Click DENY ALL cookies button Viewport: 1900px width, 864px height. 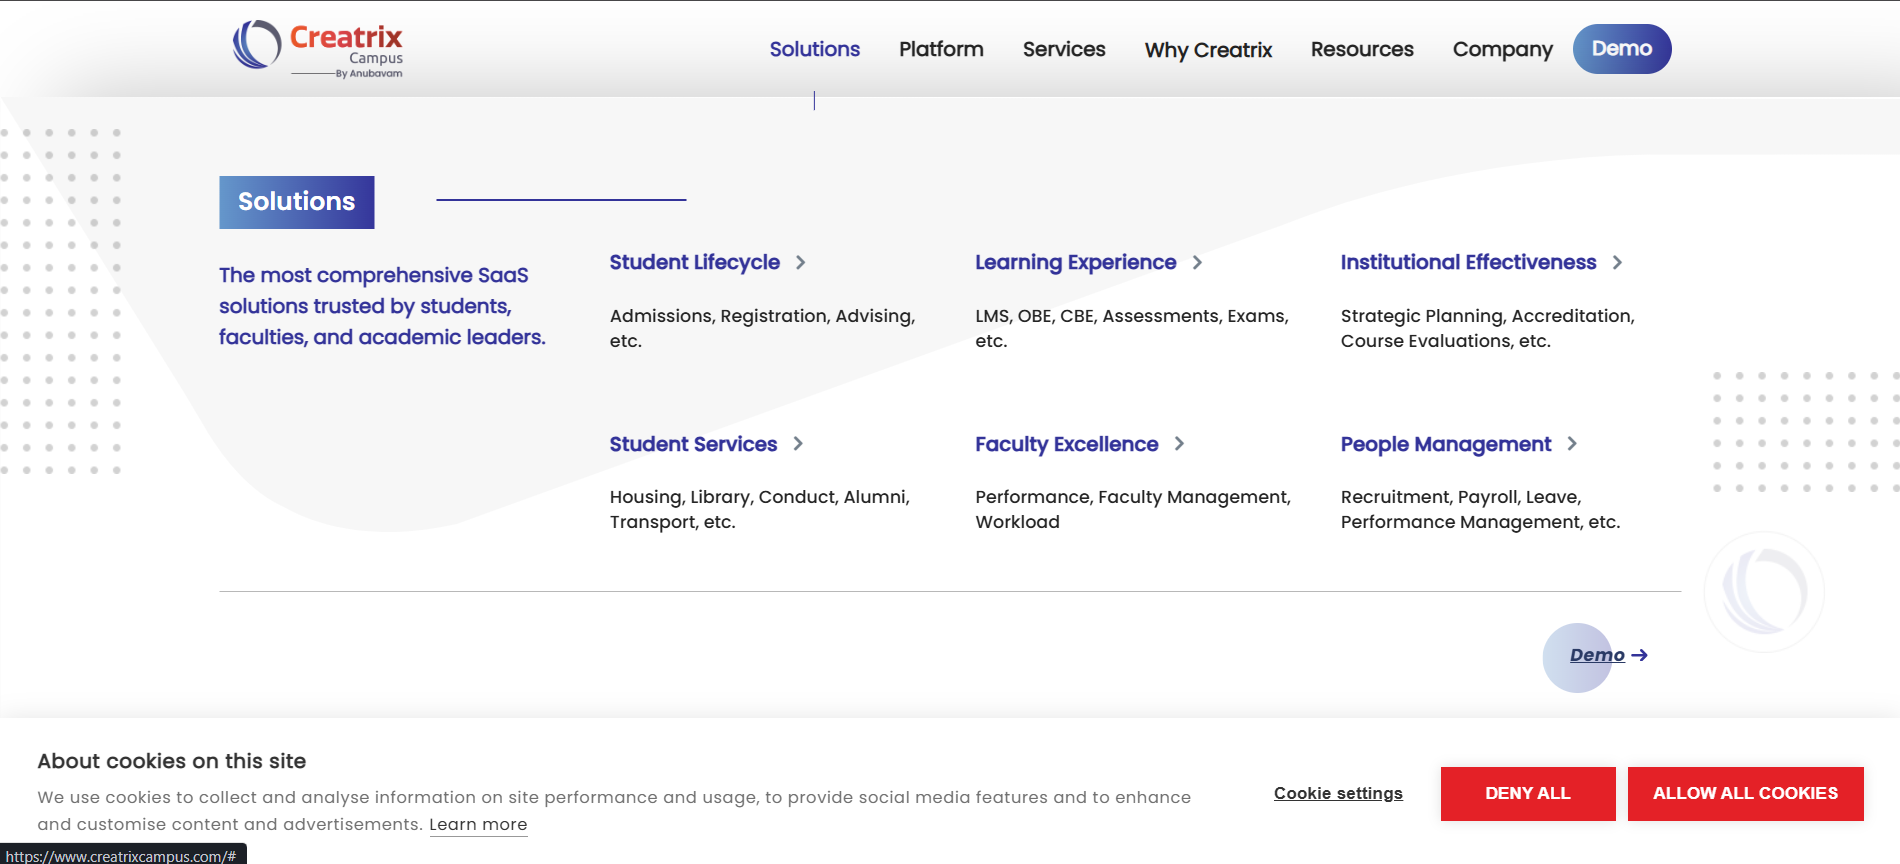point(1528,794)
